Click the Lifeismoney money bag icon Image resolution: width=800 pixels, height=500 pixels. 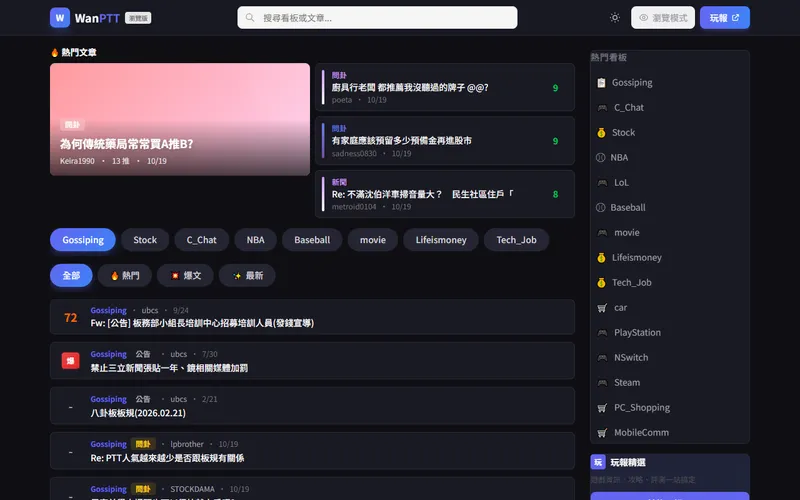tap(602, 258)
